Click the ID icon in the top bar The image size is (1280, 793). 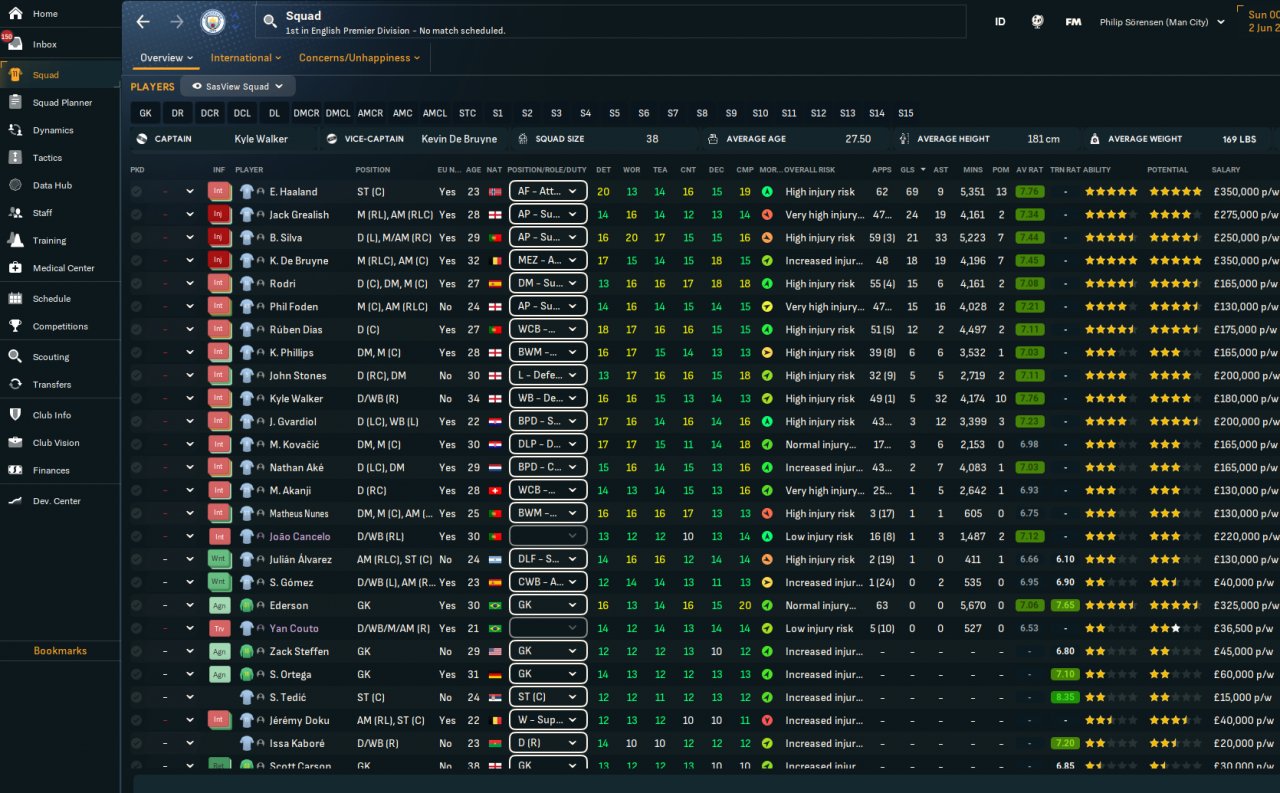1000,22
